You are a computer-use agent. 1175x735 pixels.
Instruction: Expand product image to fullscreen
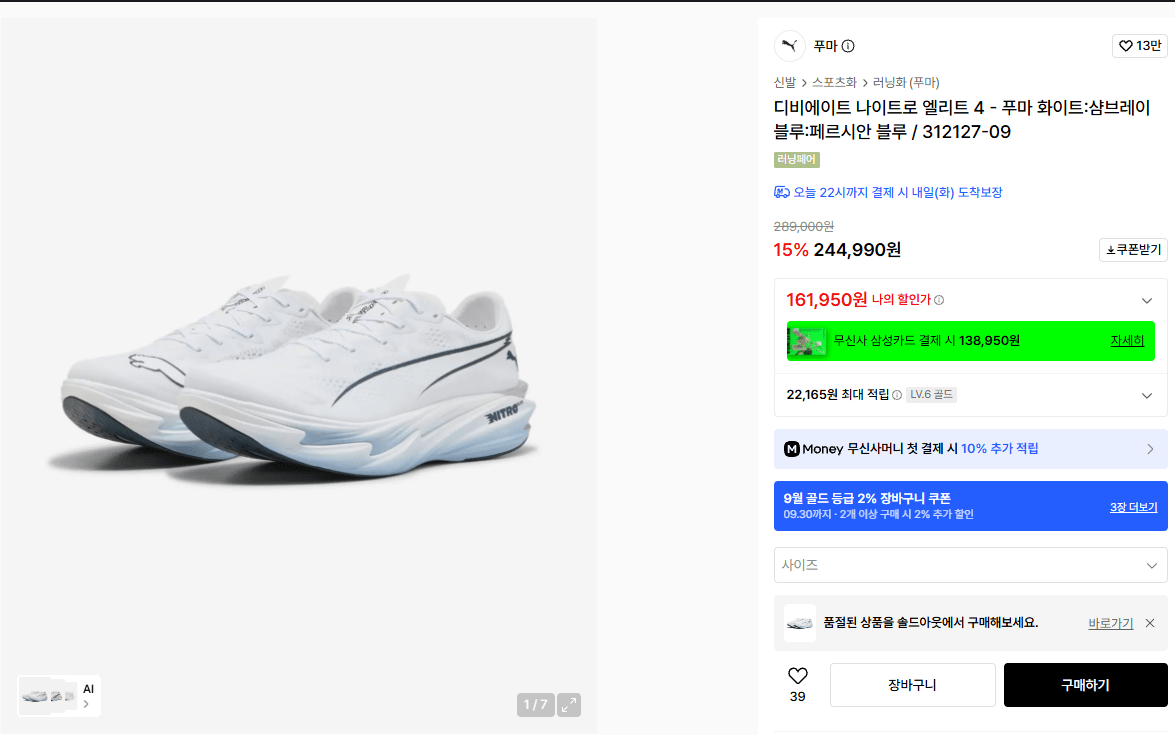pyautogui.click(x=569, y=705)
